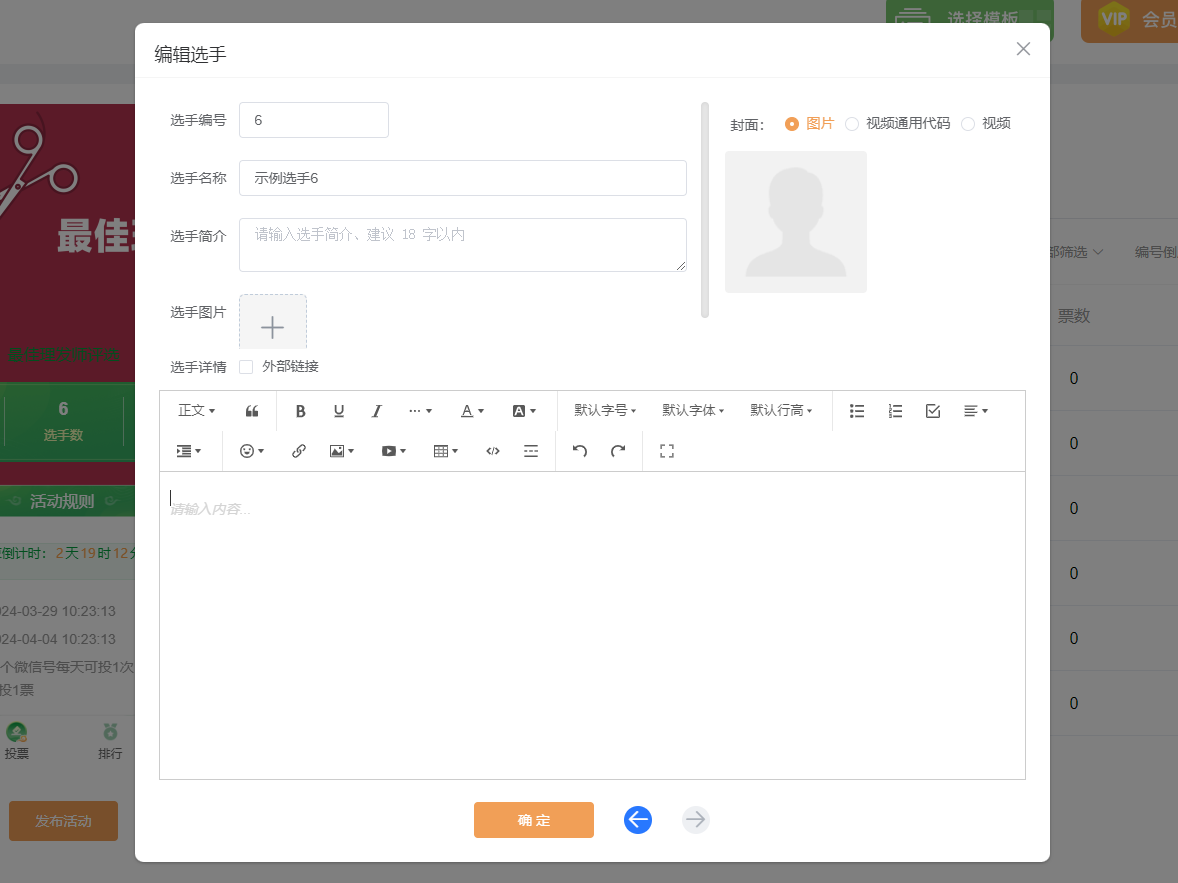Insert a code block
This screenshot has height=883, width=1178.
tap(492, 451)
